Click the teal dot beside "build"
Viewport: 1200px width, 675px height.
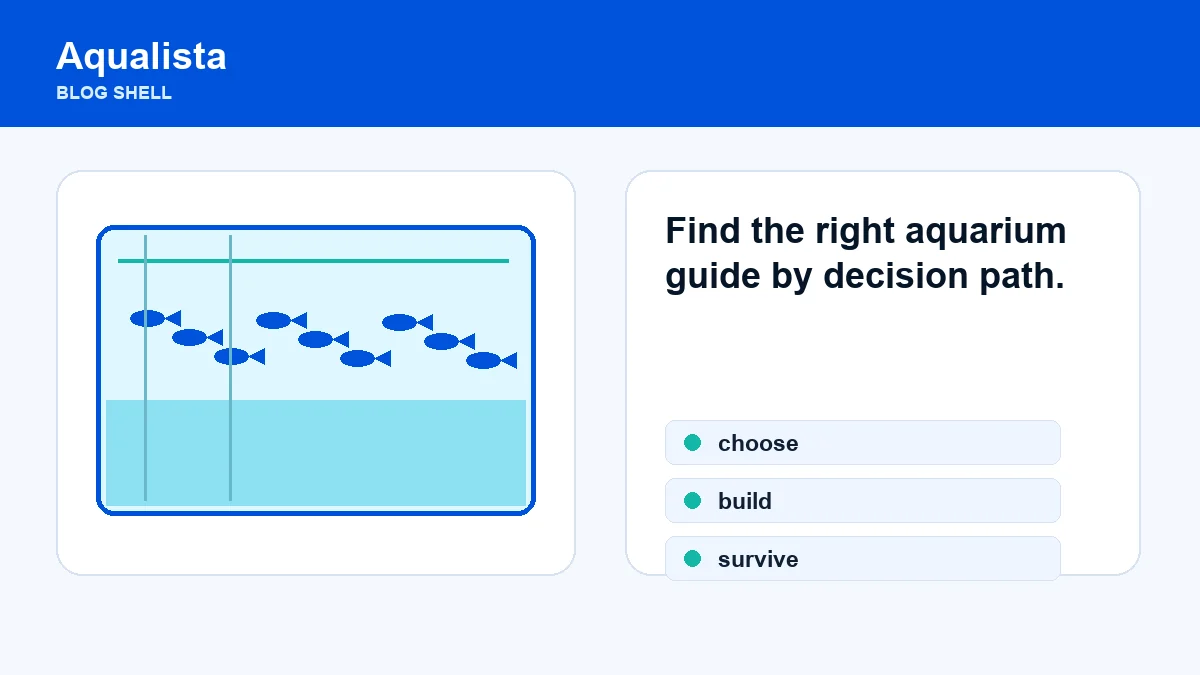(692, 501)
